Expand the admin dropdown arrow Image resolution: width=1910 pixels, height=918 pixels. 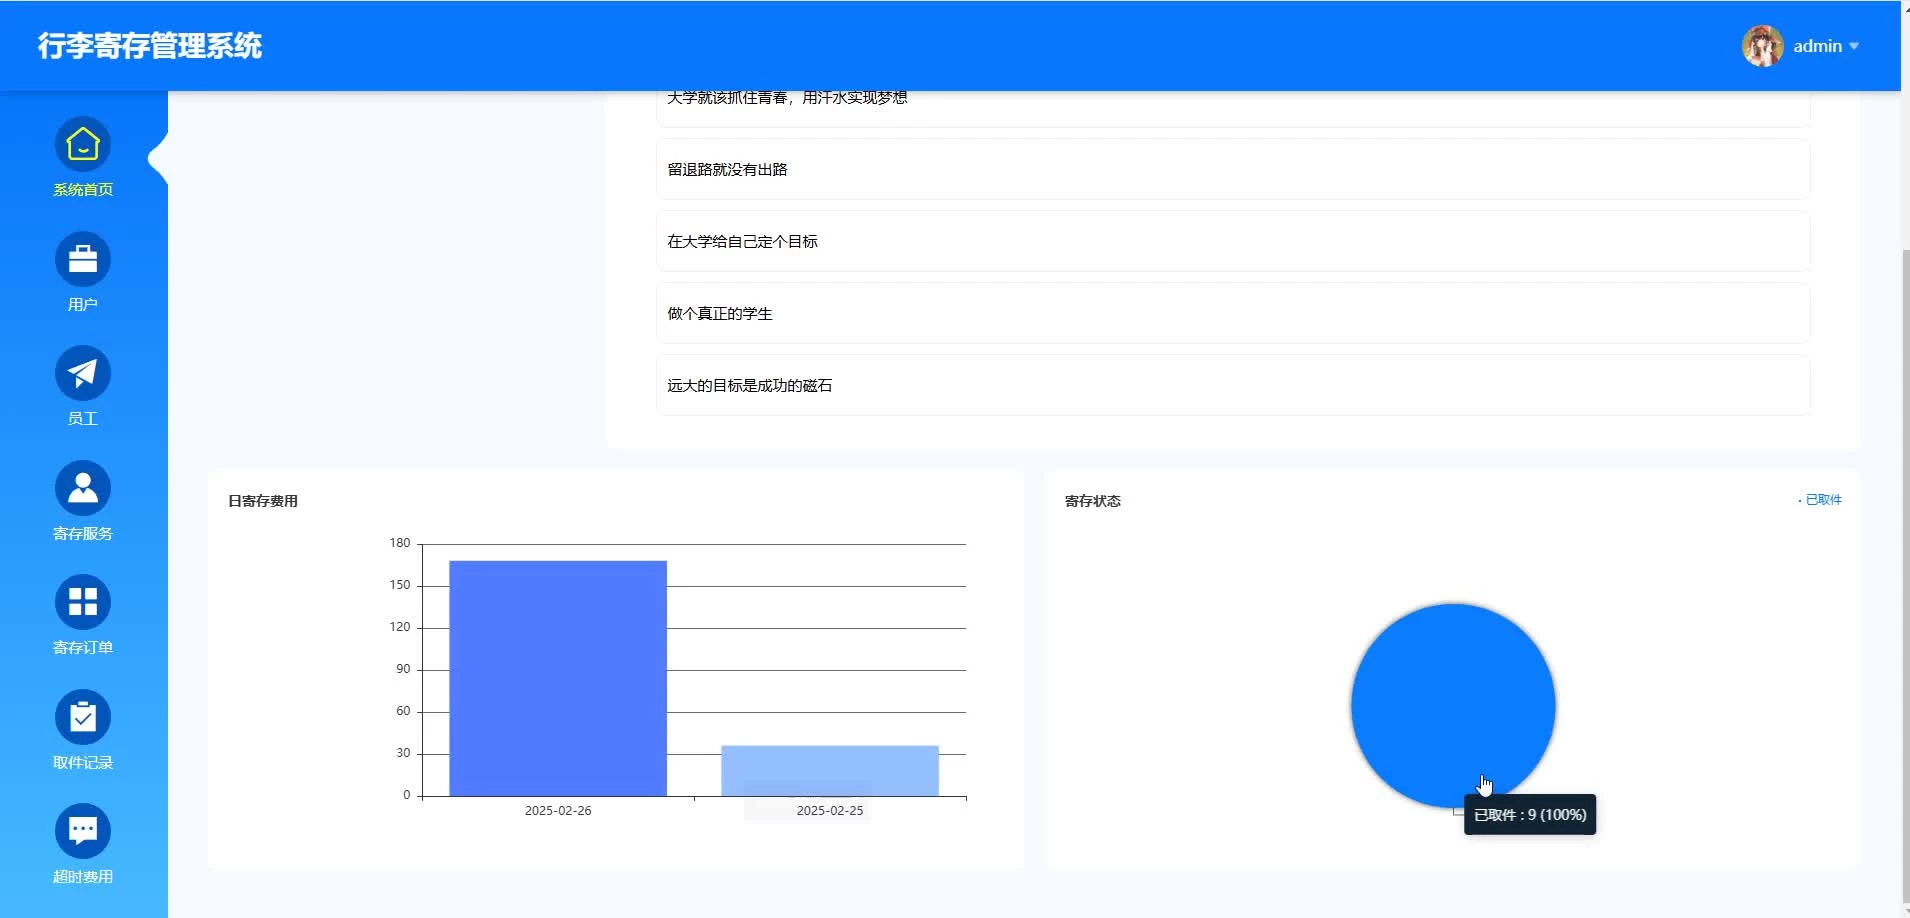pos(1854,46)
